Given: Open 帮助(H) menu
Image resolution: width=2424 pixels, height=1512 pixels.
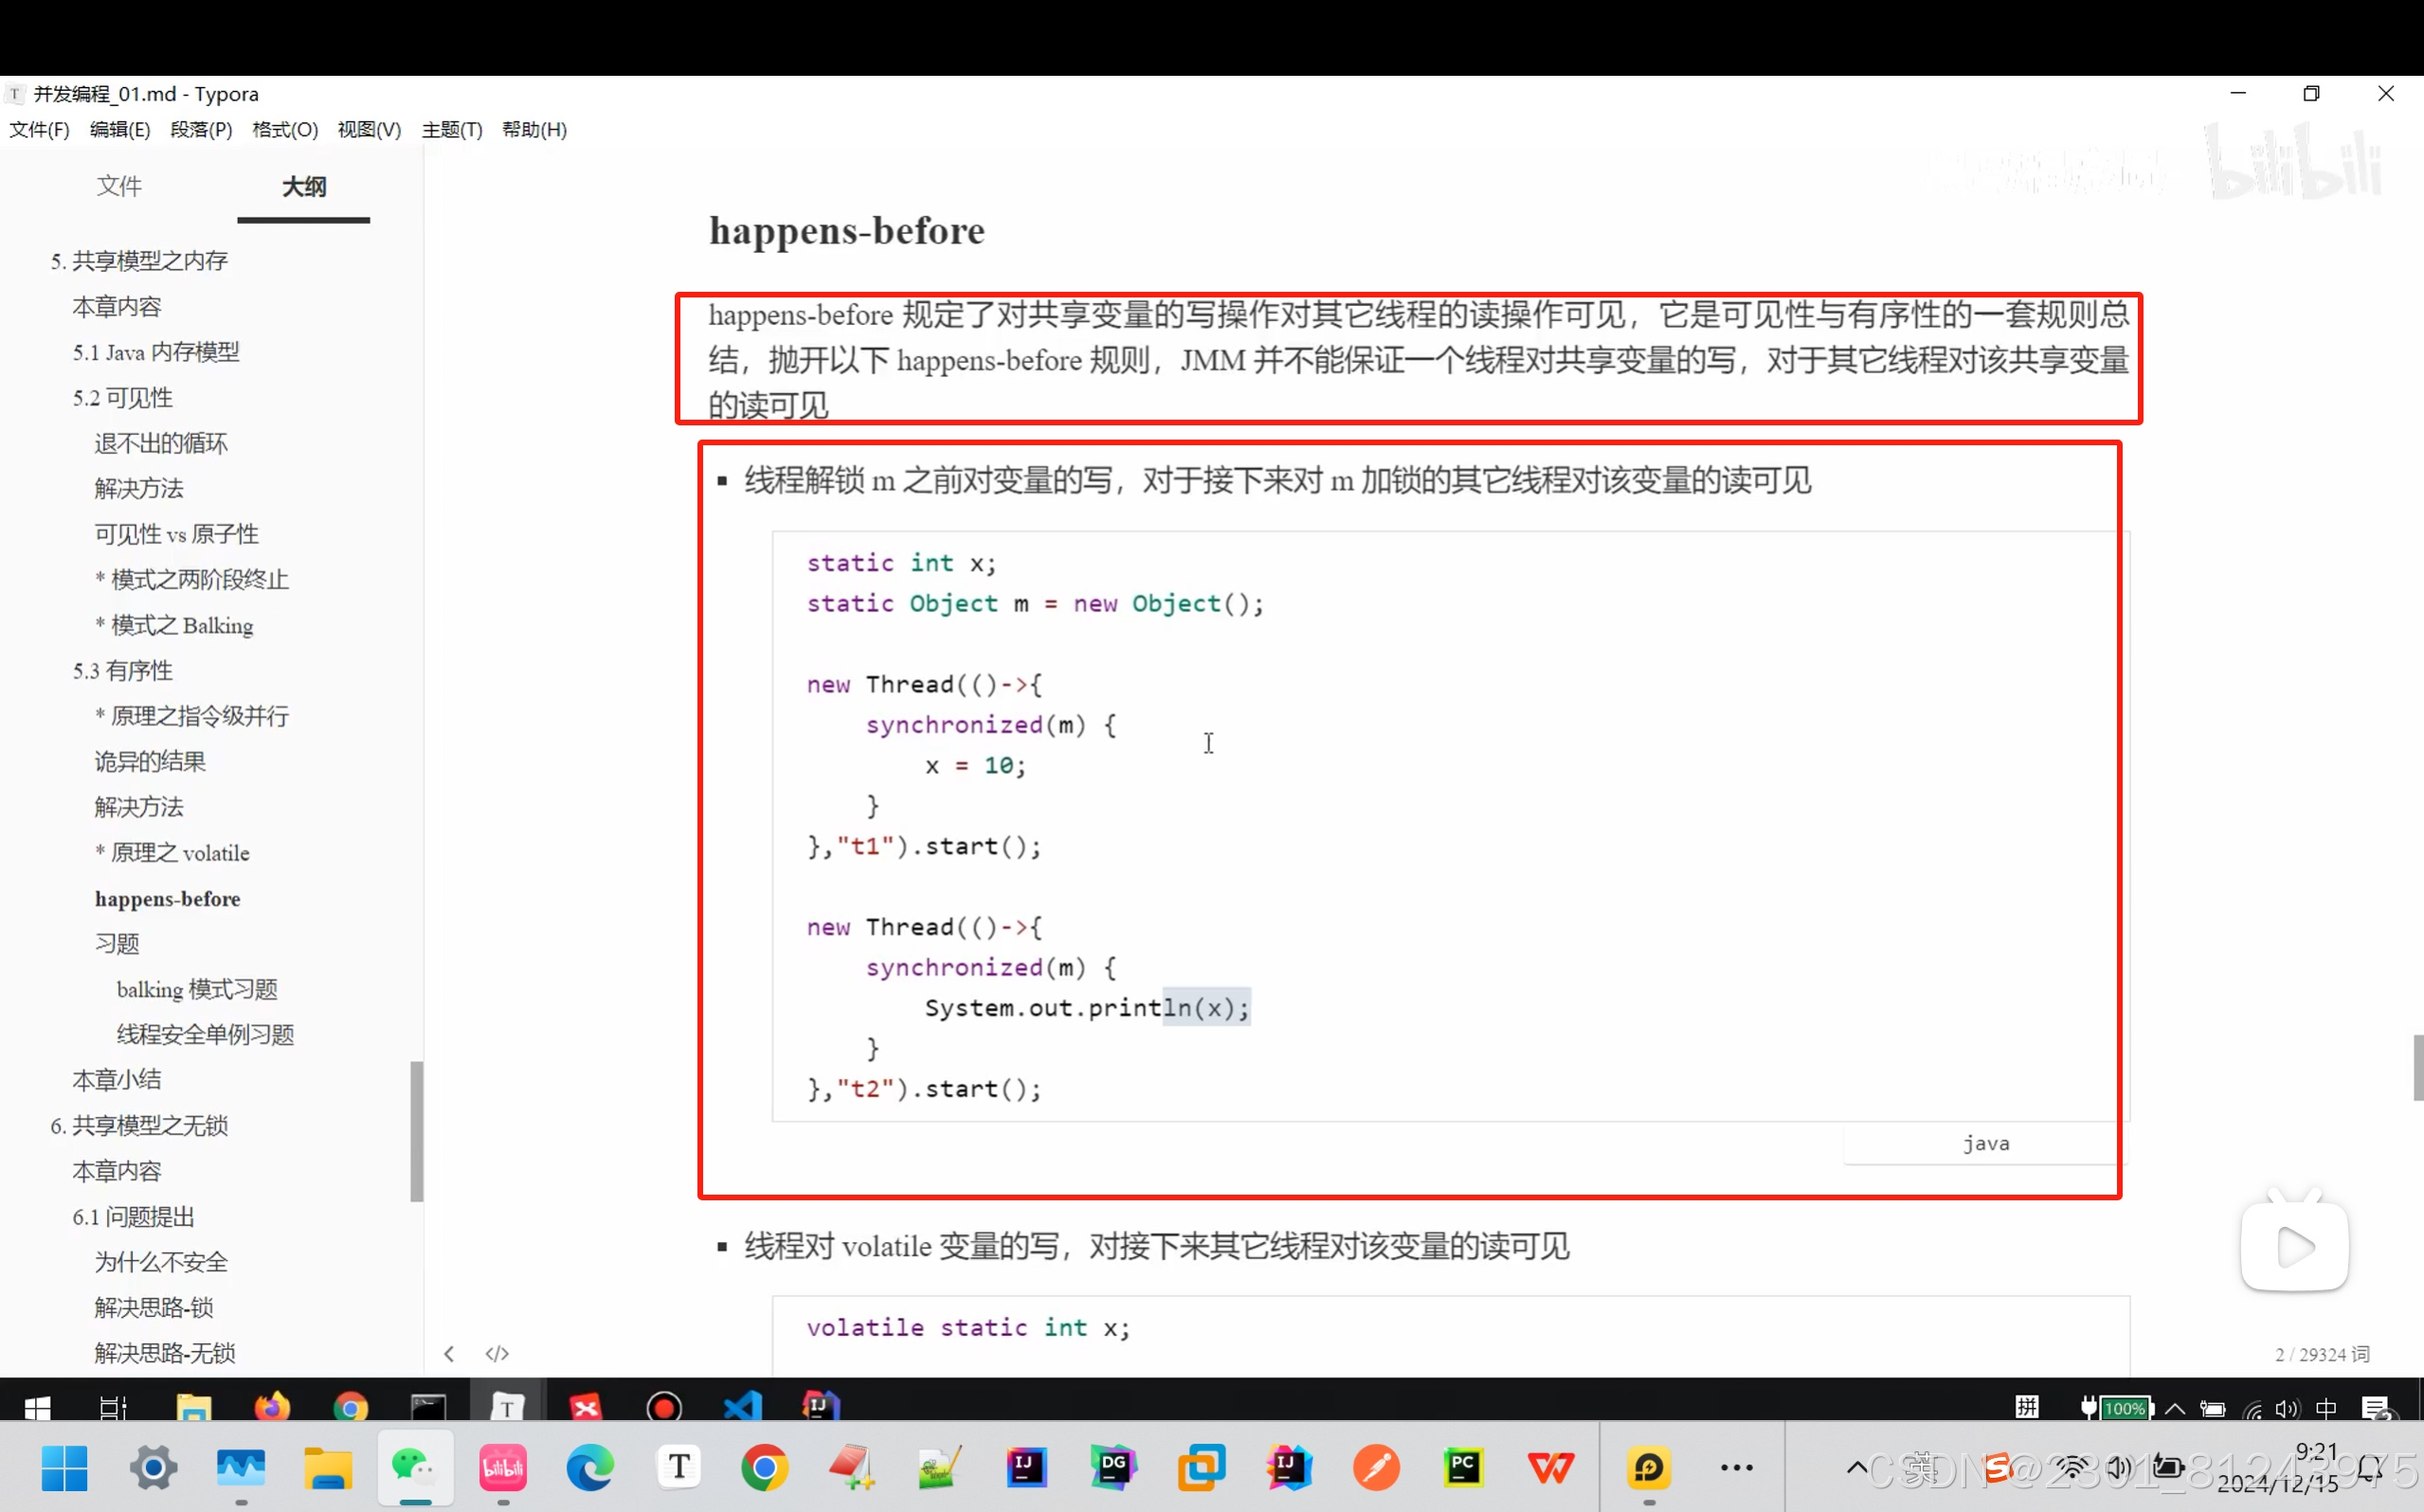Looking at the screenshot, I should [x=534, y=129].
